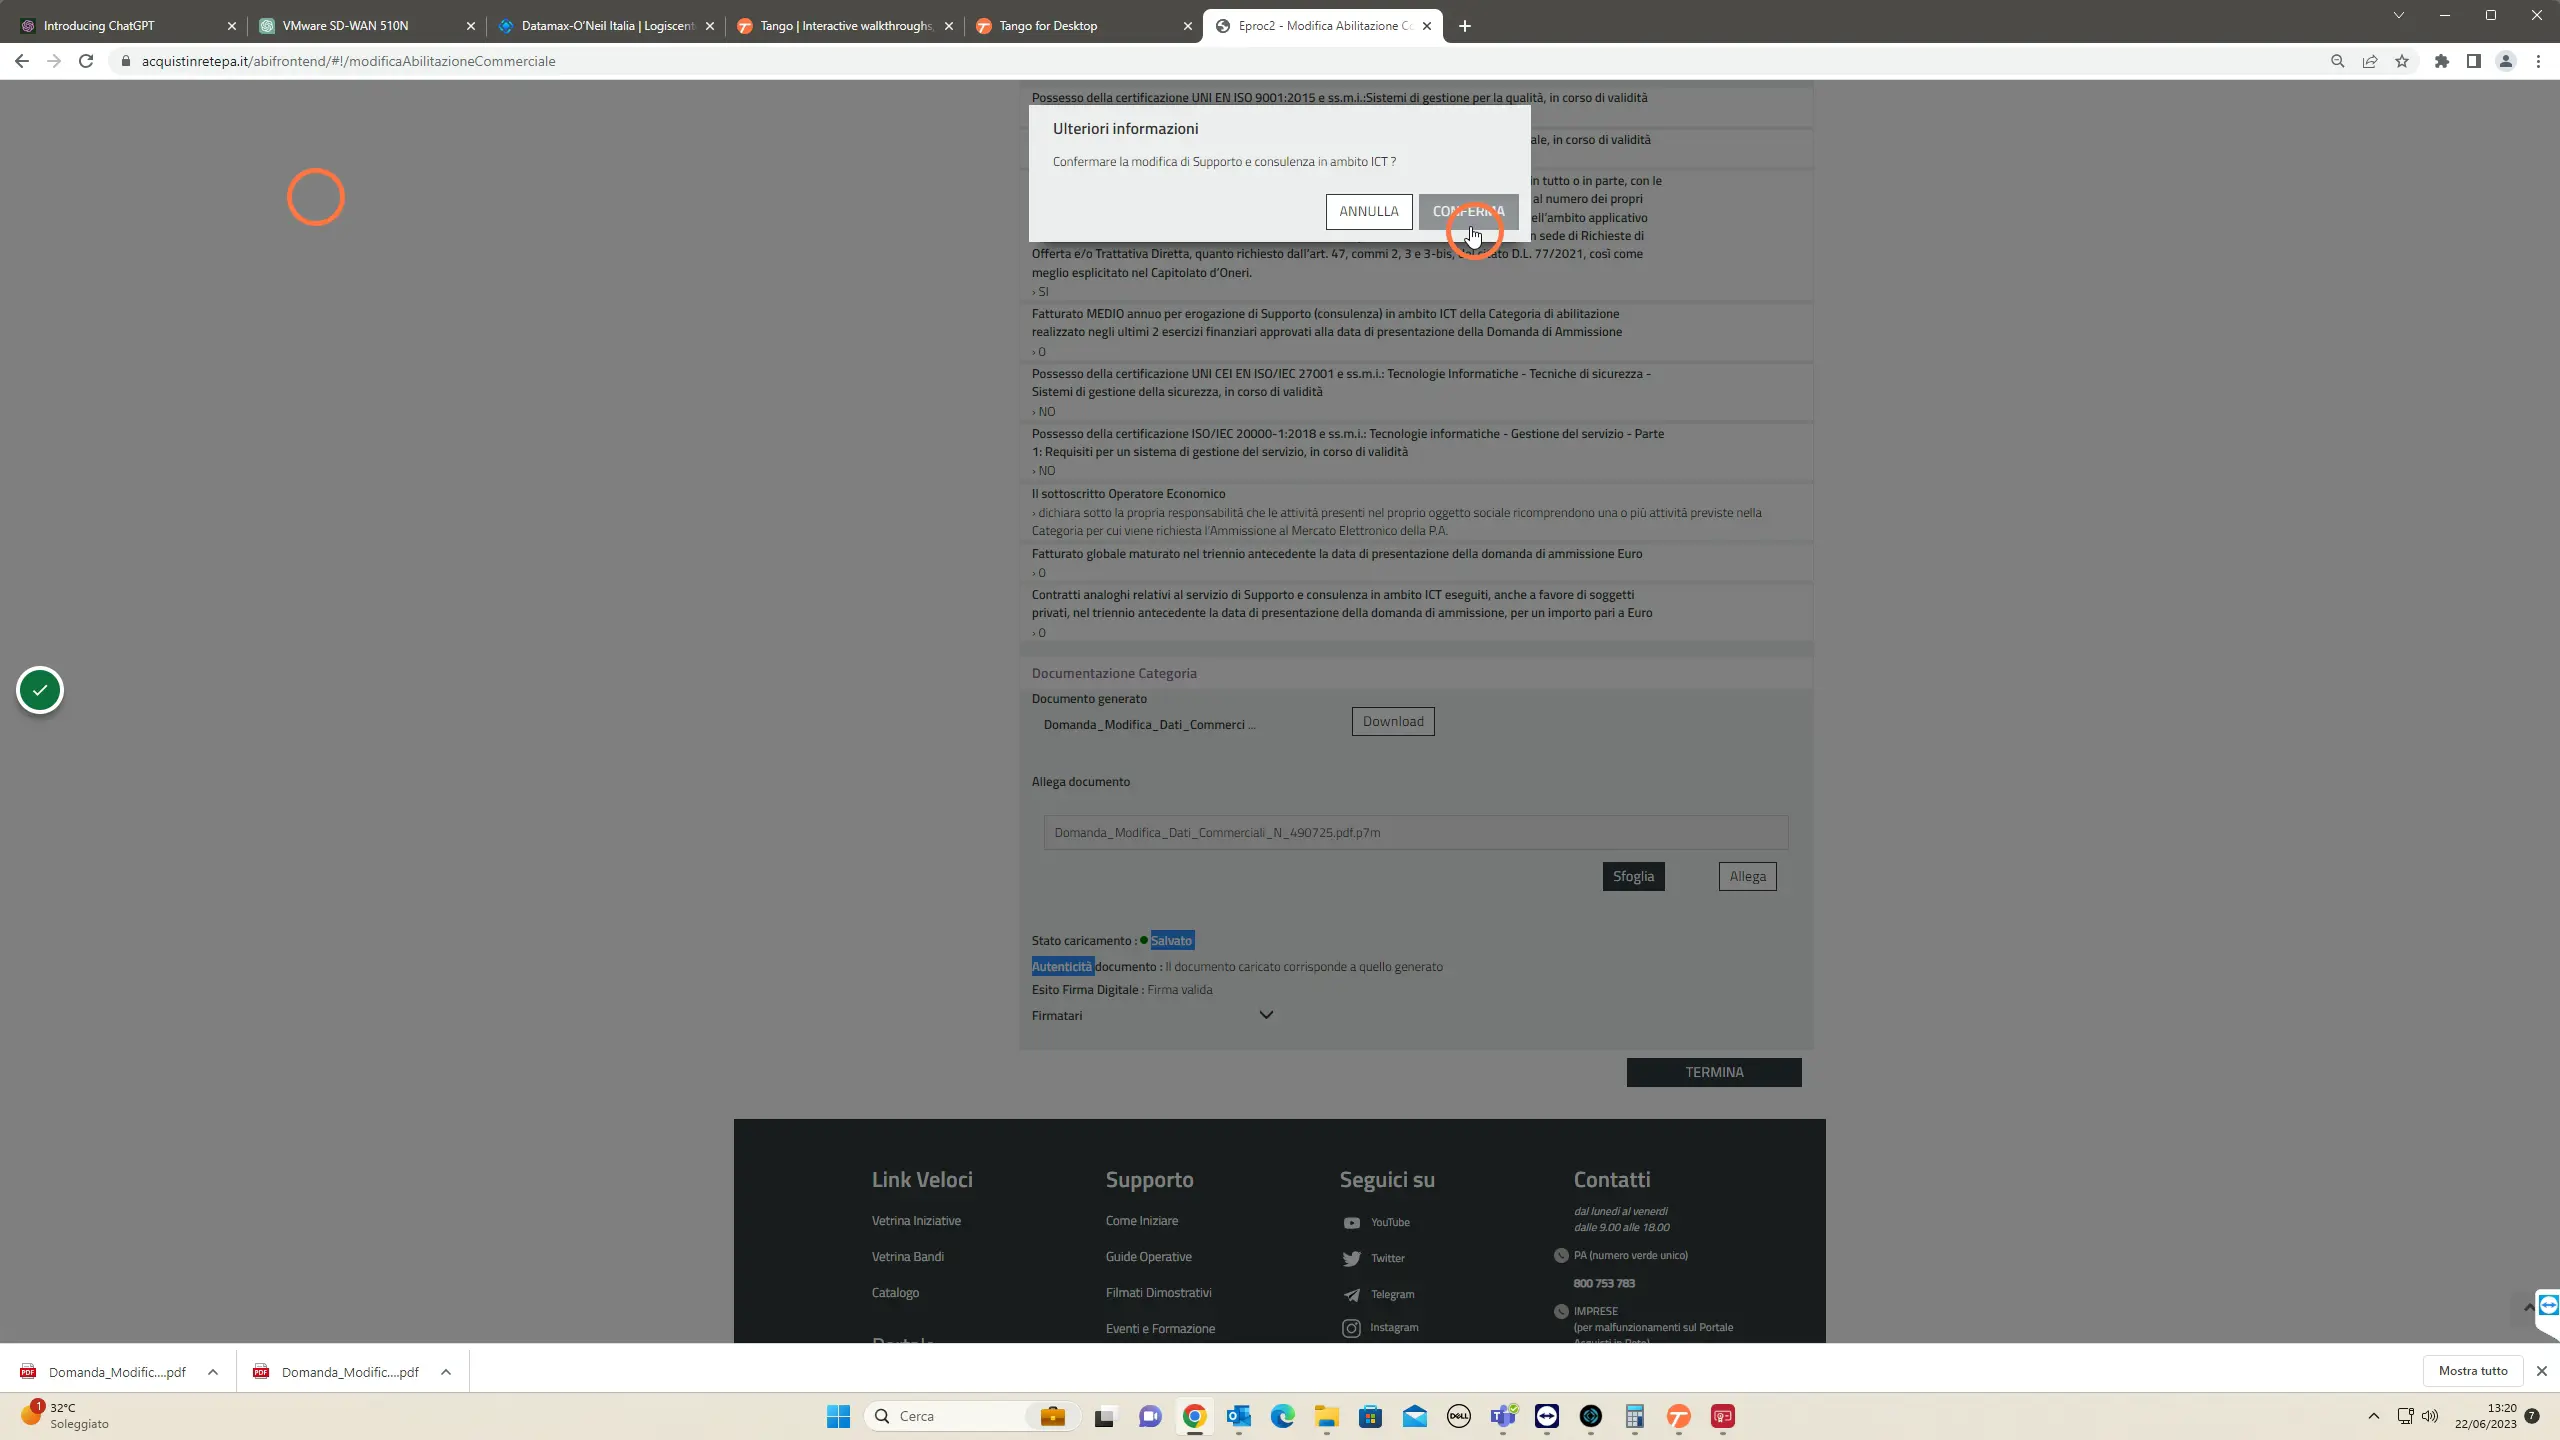Show all downloads with Mostra tutto
The width and height of the screenshot is (2560, 1440).
click(x=2473, y=1371)
